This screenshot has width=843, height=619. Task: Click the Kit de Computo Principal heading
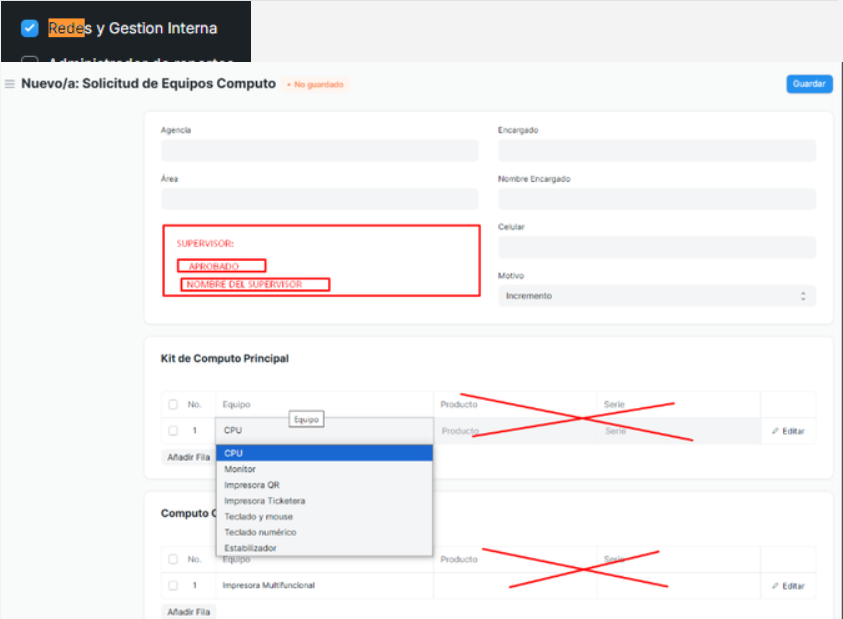(x=225, y=358)
